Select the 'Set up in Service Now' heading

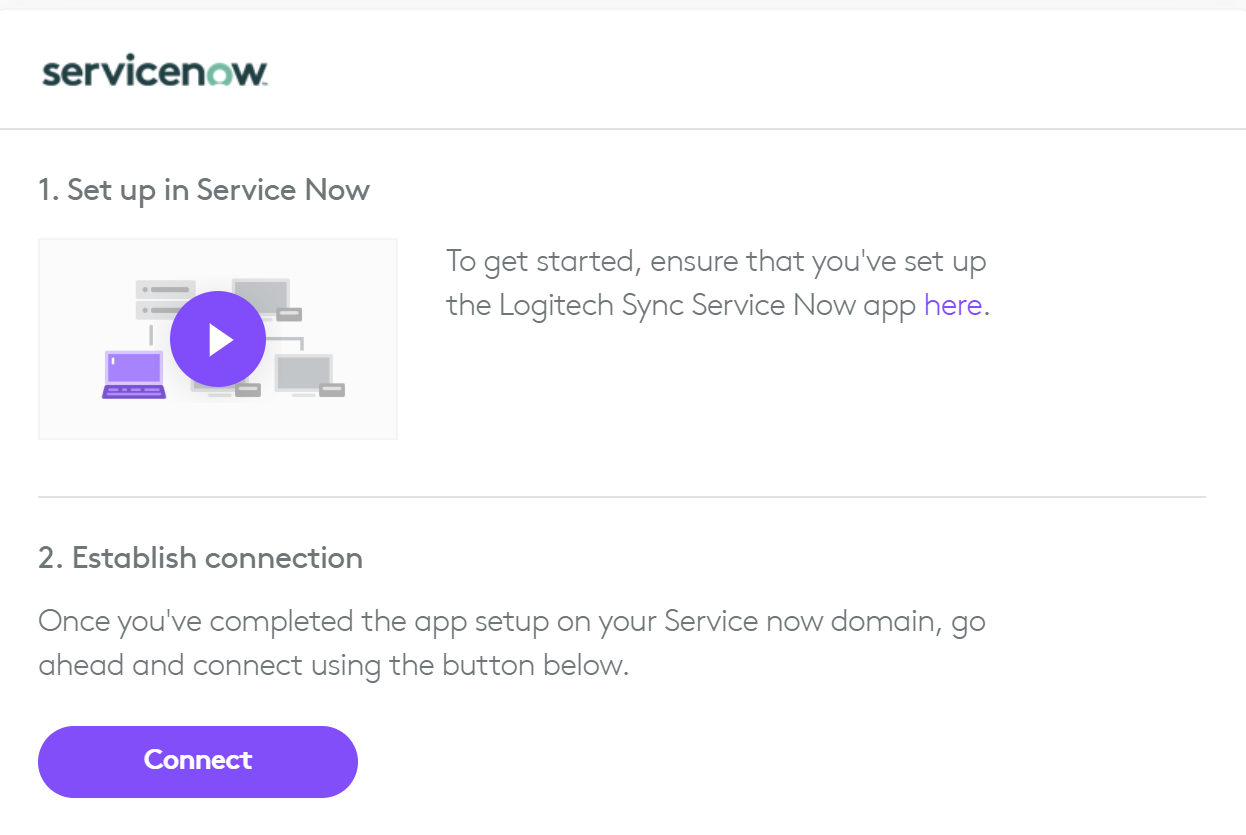click(x=204, y=190)
